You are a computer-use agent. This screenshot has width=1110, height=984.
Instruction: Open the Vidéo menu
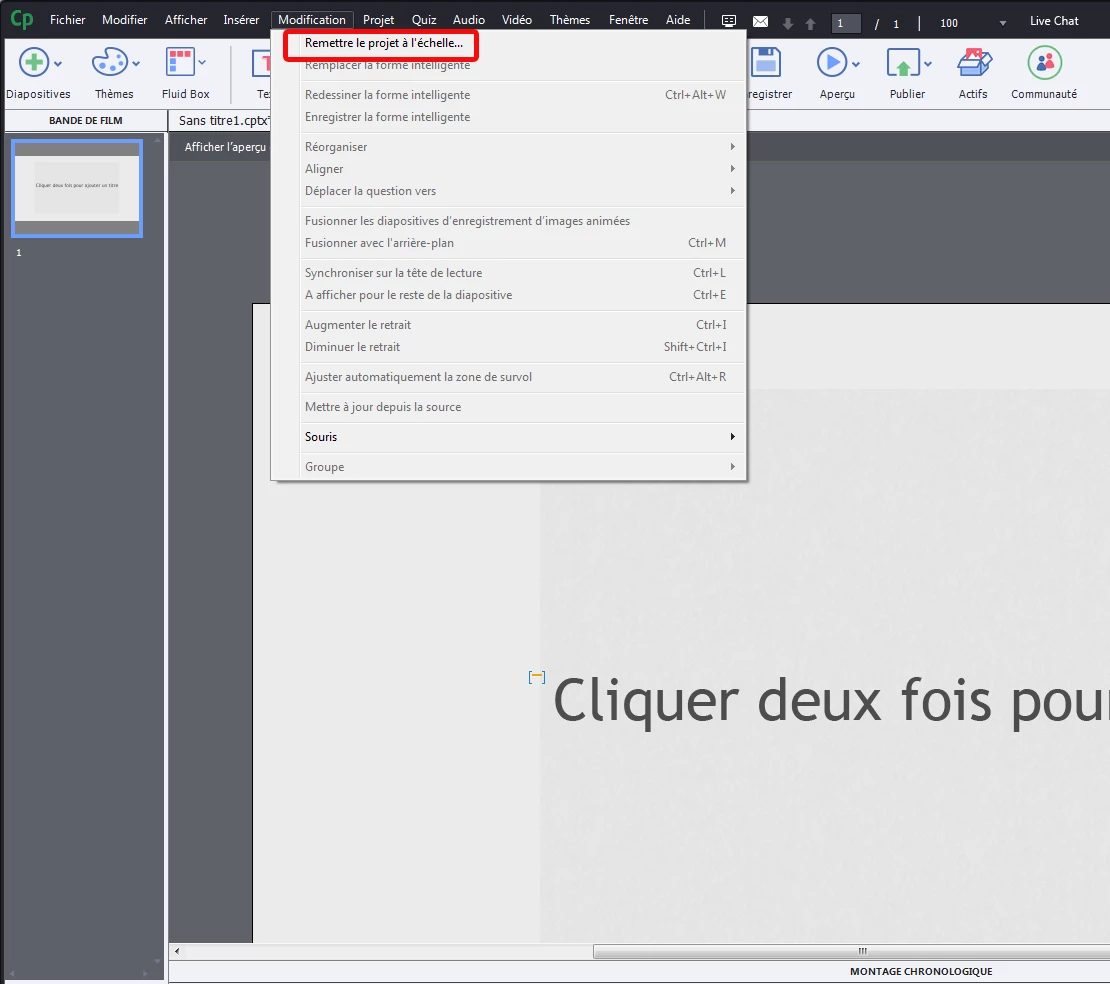point(517,20)
